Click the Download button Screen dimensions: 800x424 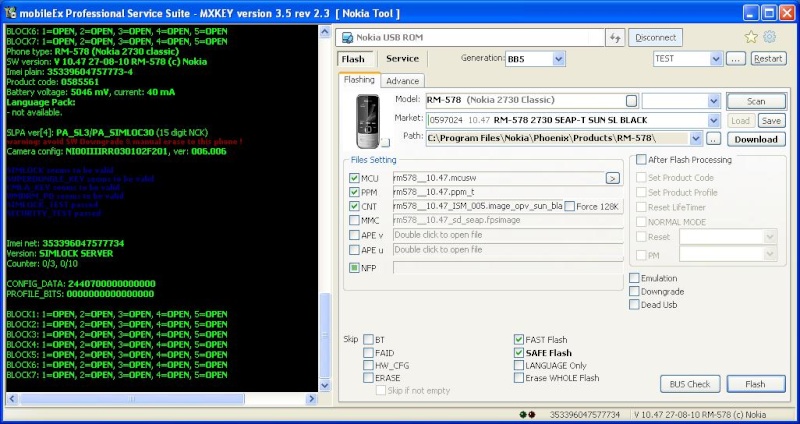[x=756, y=139]
